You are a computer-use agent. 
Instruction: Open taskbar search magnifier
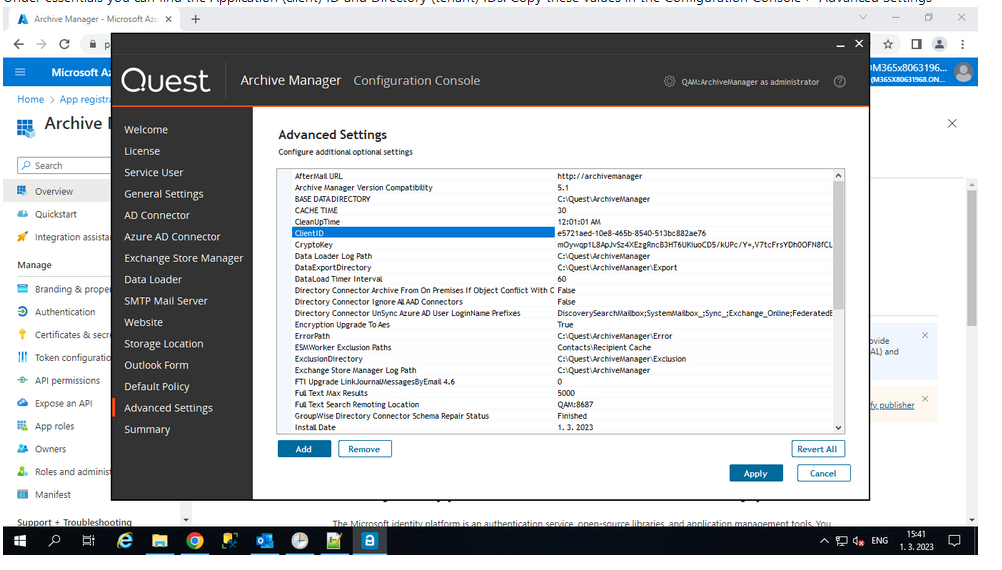pos(54,541)
